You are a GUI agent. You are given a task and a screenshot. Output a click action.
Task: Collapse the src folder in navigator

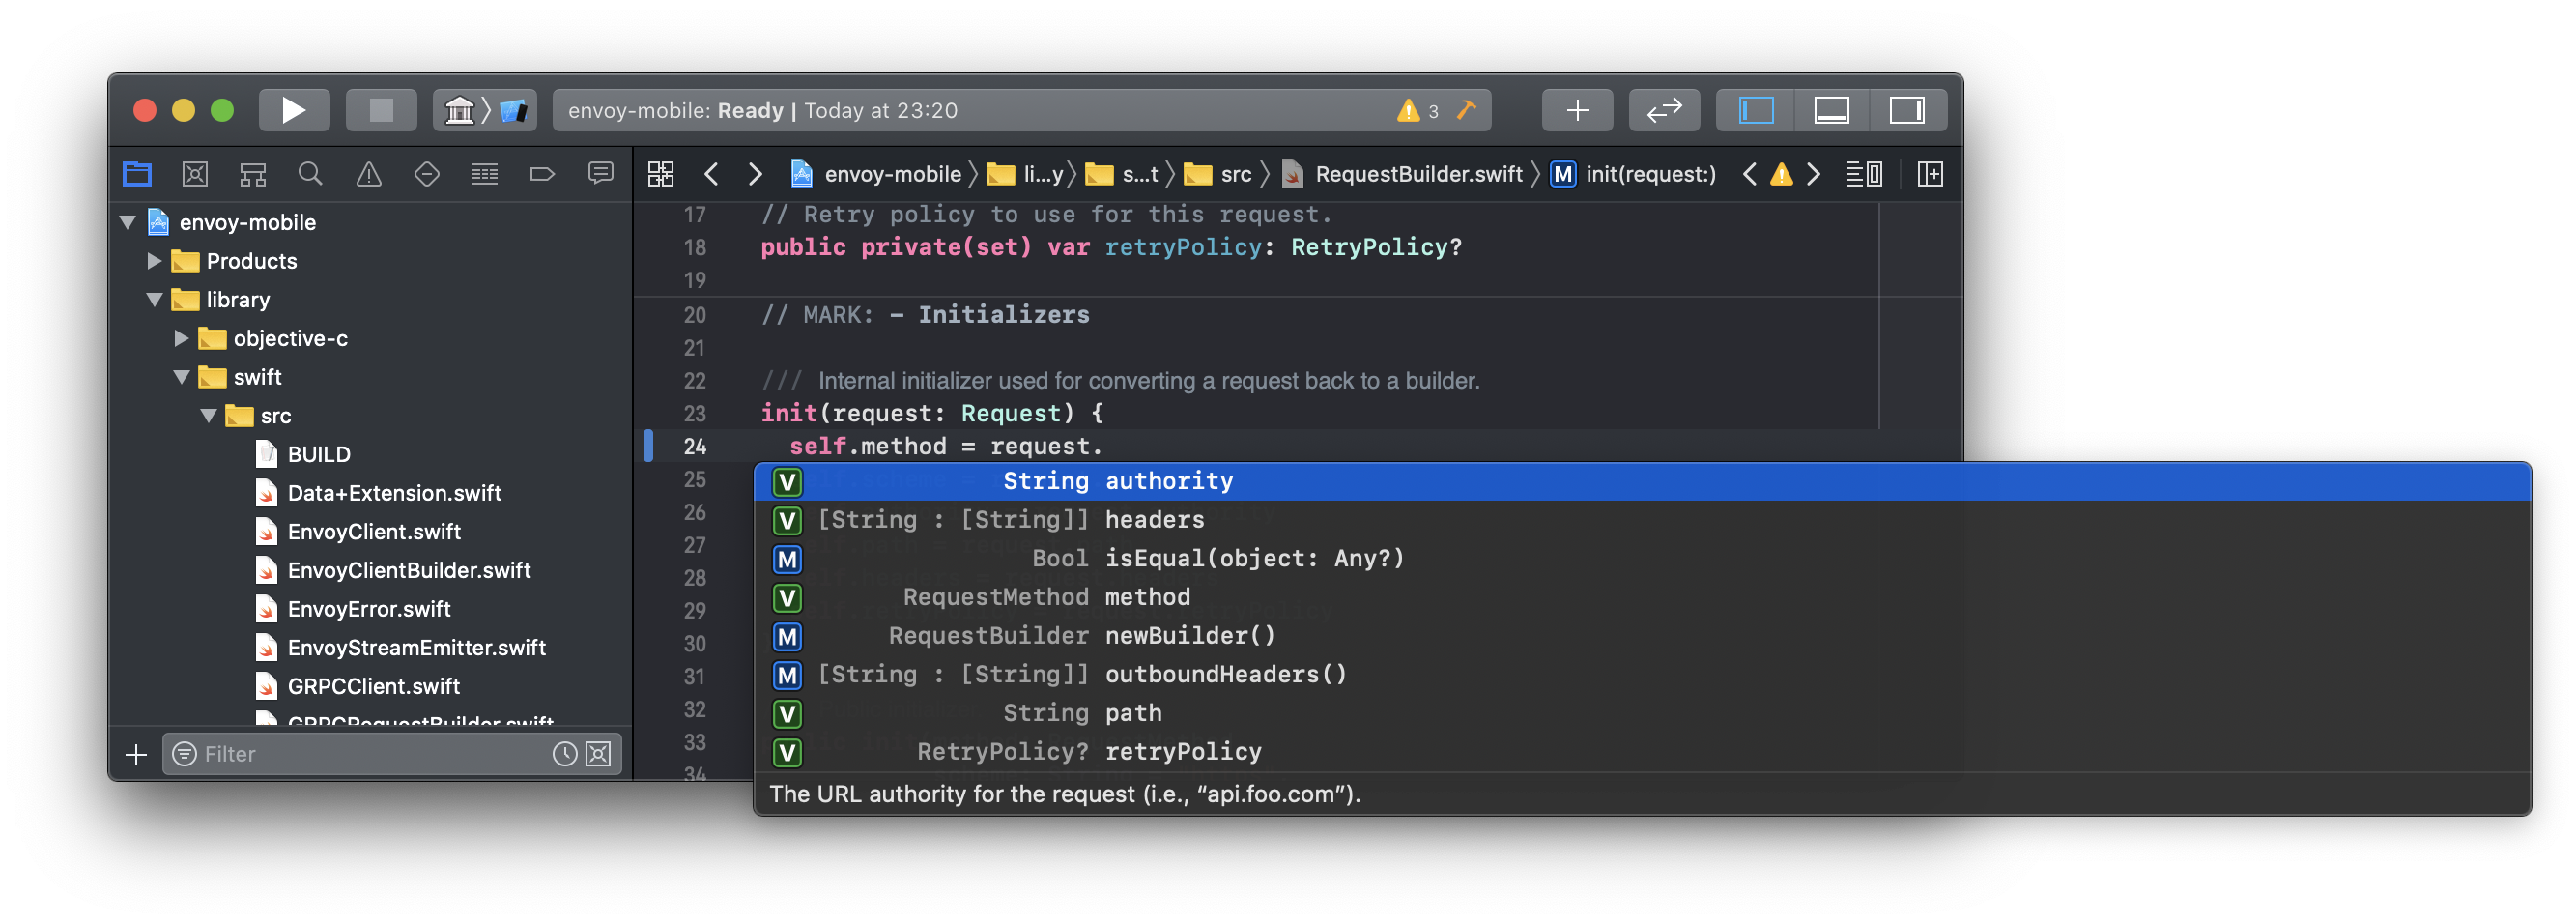coord(208,416)
